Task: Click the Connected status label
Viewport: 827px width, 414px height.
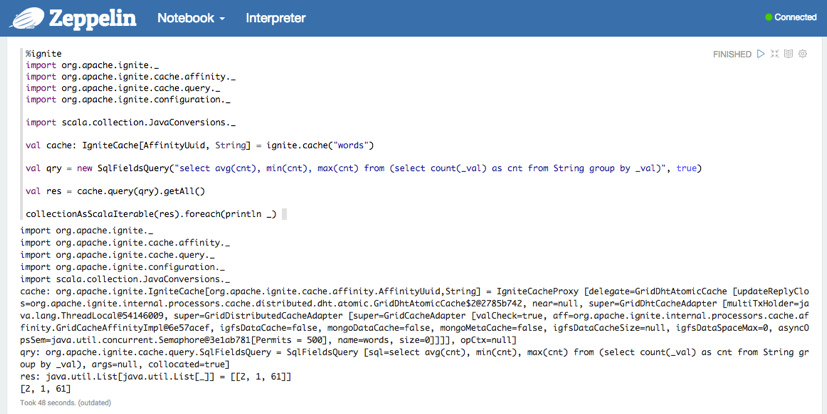Action: 796,18
